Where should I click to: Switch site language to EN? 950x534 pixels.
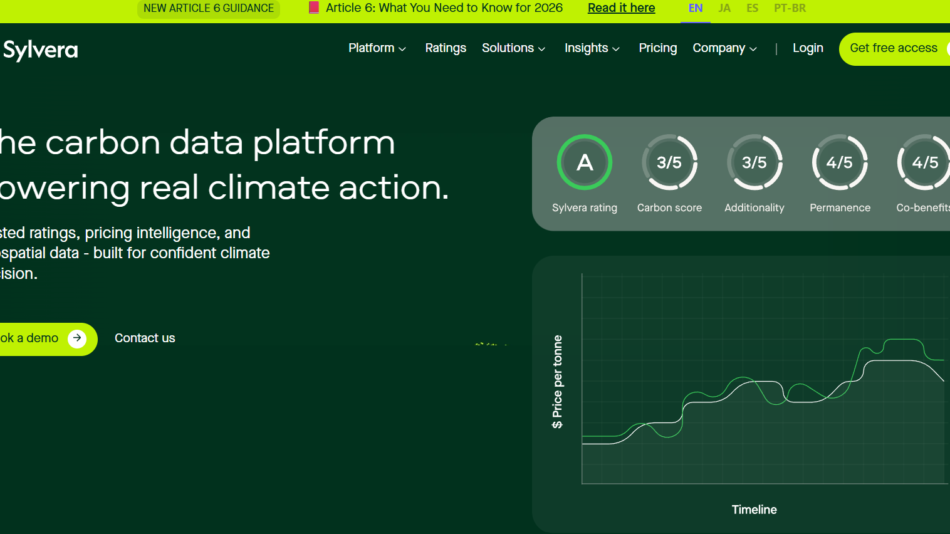pos(695,8)
